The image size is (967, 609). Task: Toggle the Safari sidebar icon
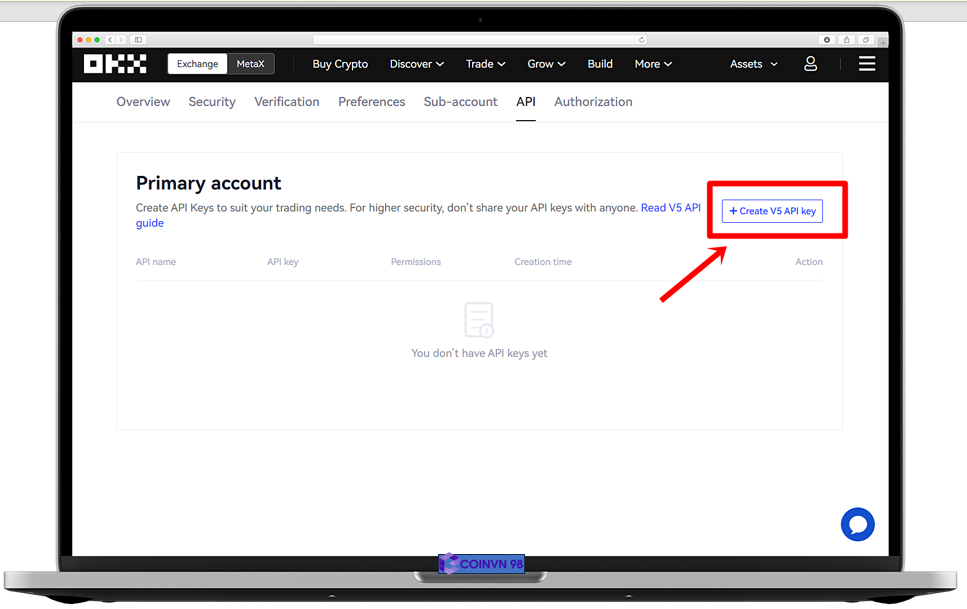(x=139, y=40)
